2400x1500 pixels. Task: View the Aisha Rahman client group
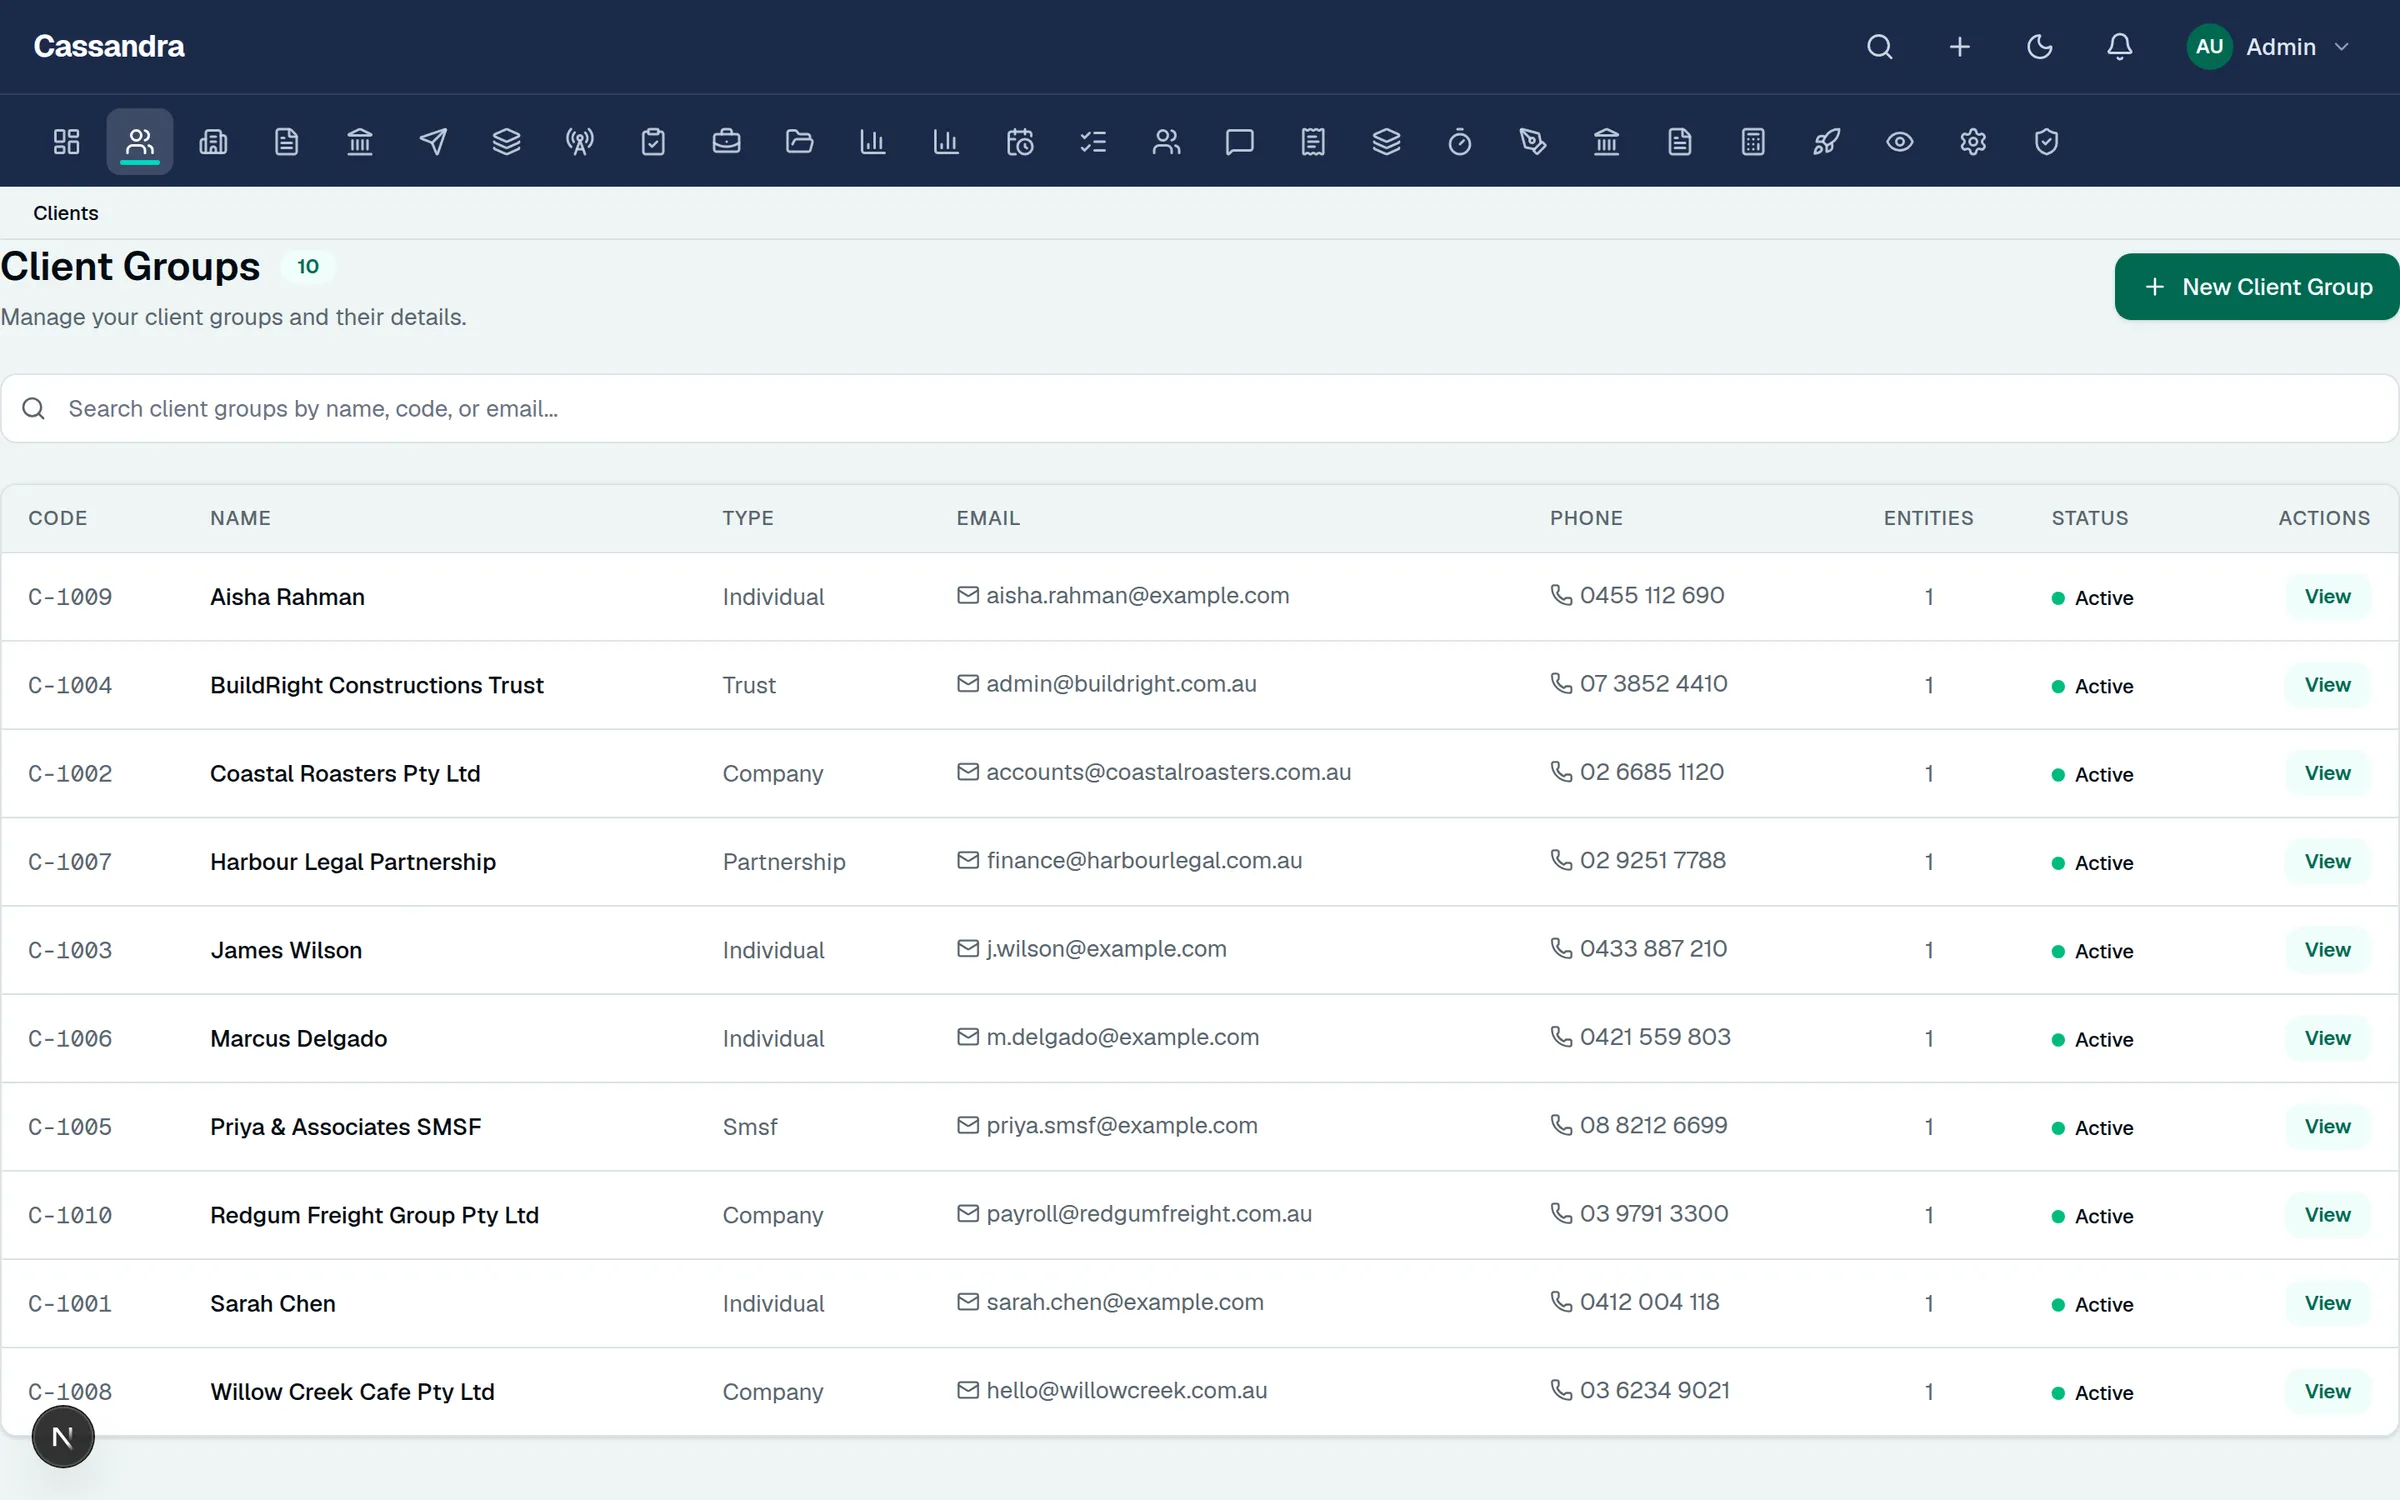point(2328,597)
